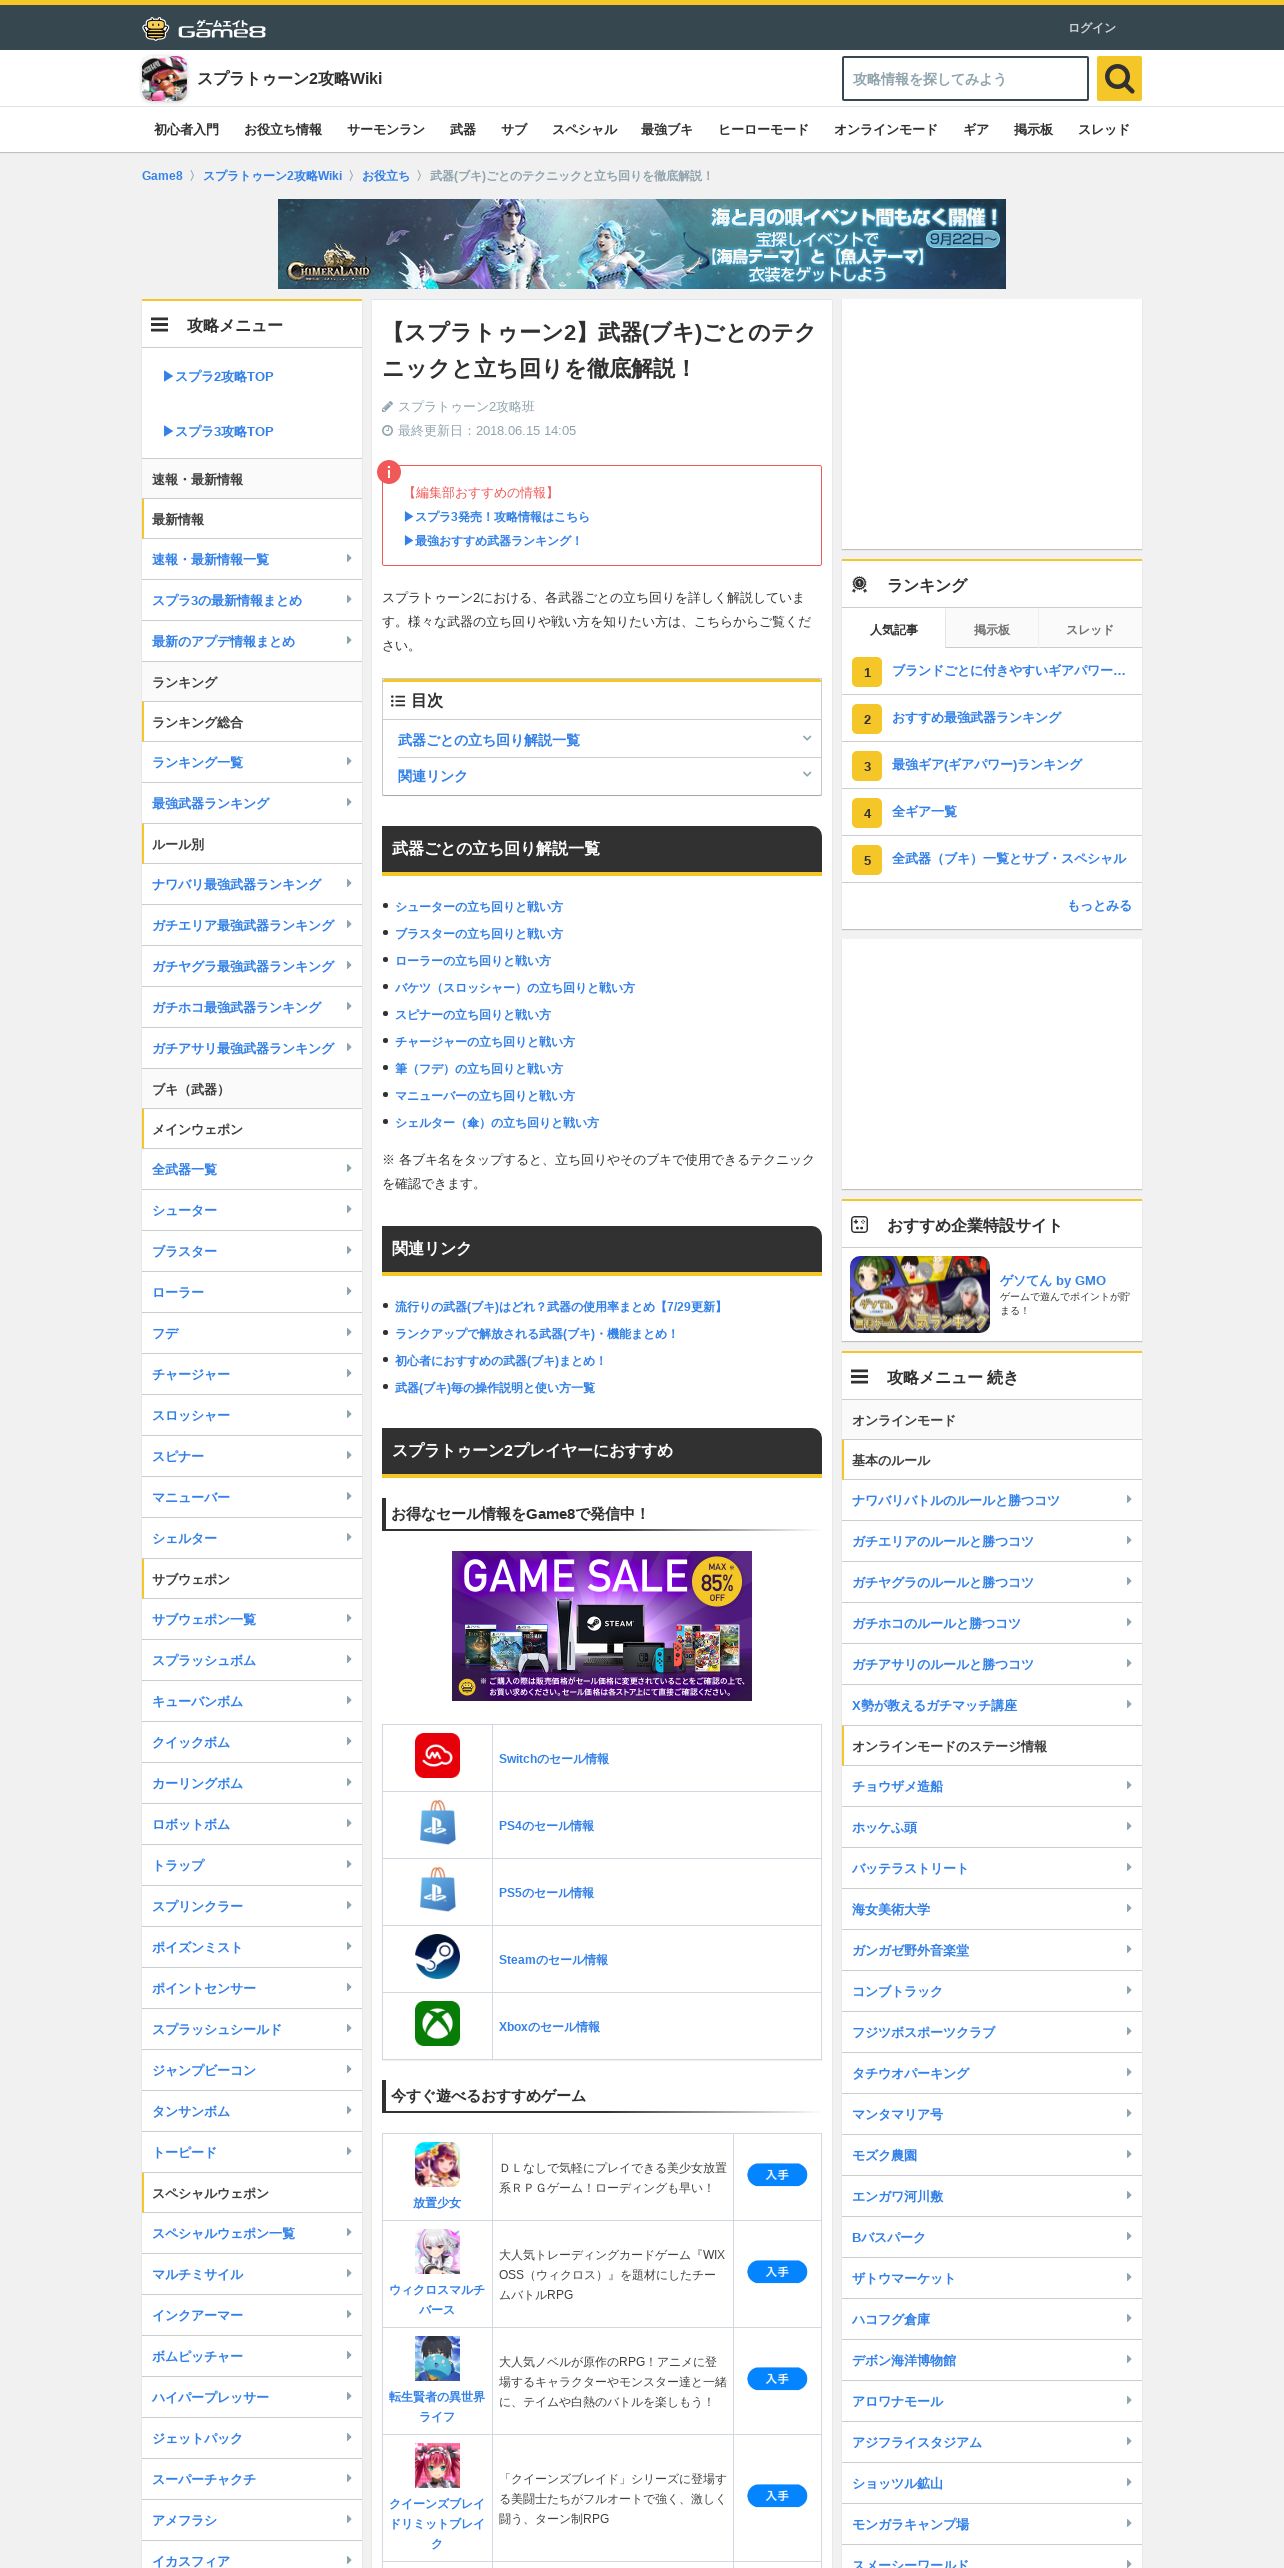Screen dimensions: 1284x2568
Task: Open ヒーローモード in the navigation bar
Action: click(763, 130)
